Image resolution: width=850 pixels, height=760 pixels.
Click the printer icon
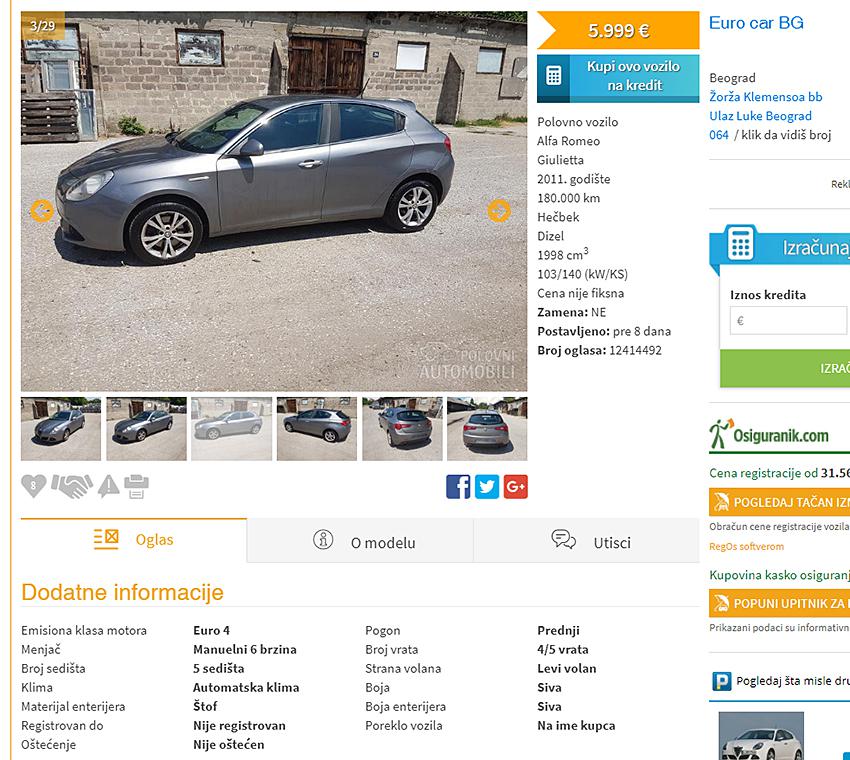(136, 486)
